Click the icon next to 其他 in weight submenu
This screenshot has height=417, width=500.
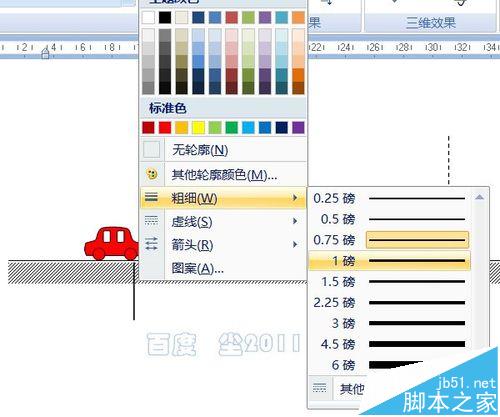[x=320, y=388]
